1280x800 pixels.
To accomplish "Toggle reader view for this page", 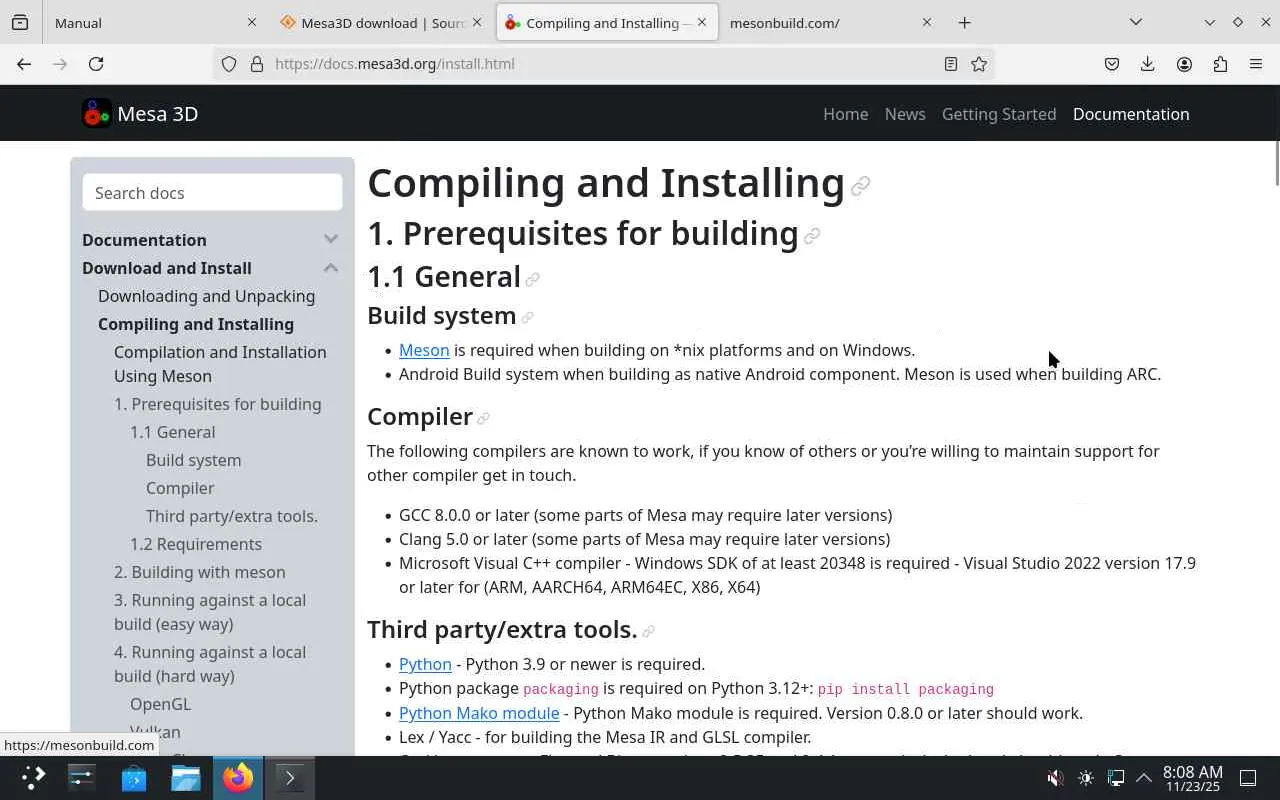I will tap(951, 64).
